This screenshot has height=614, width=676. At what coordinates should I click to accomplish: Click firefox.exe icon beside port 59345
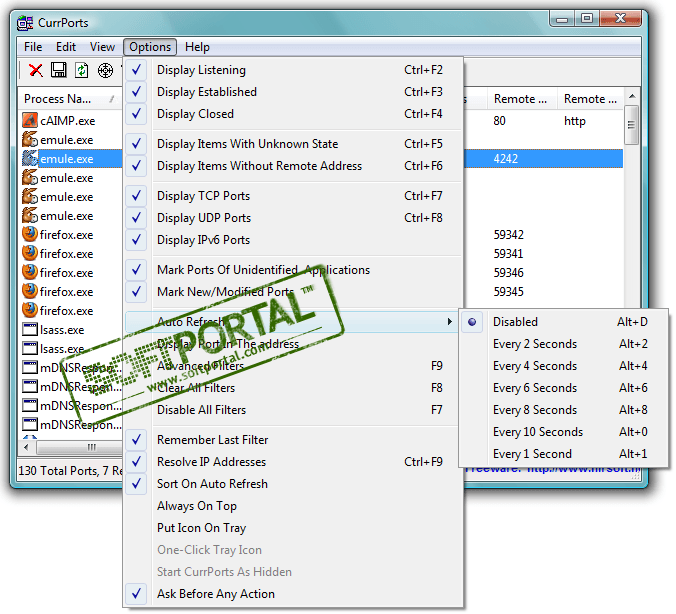(x=30, y=291)
